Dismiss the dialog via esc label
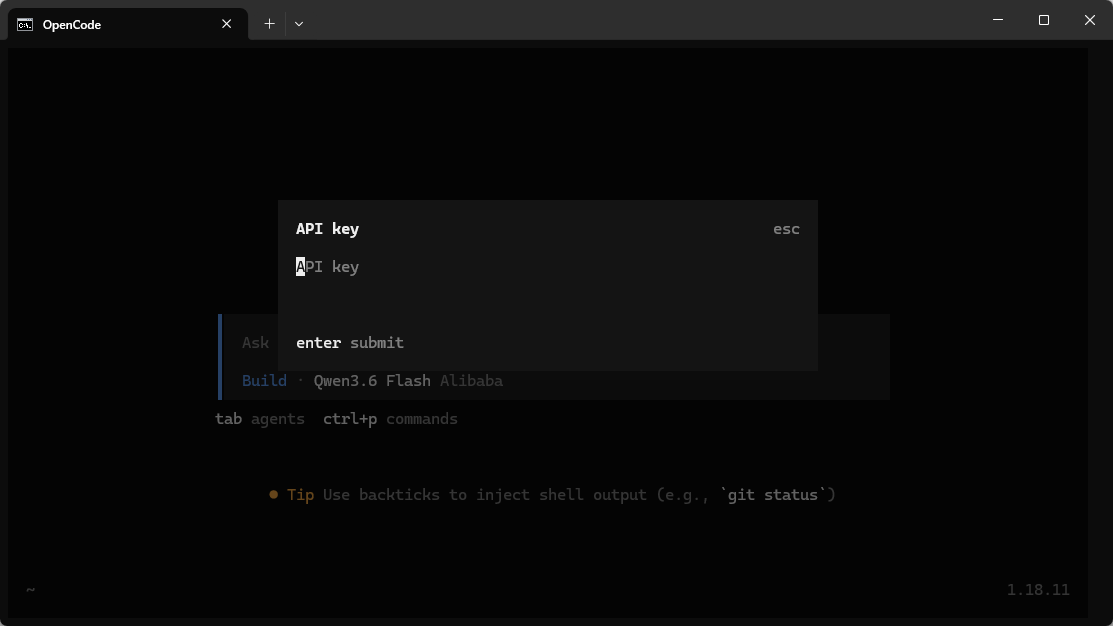Viewport: 1113px width, 626px height. (x=786, y=229)
